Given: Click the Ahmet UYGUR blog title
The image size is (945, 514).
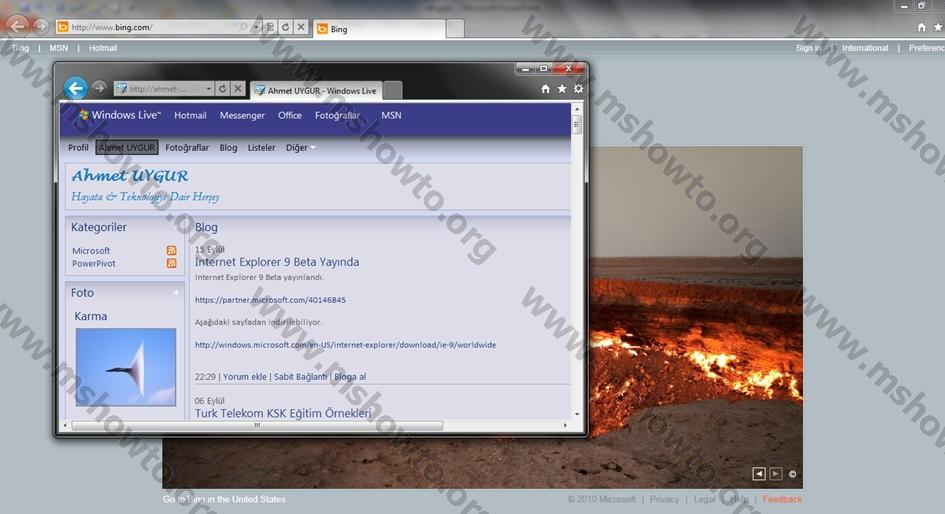Looking at the screenshot, I should point(130,176).
